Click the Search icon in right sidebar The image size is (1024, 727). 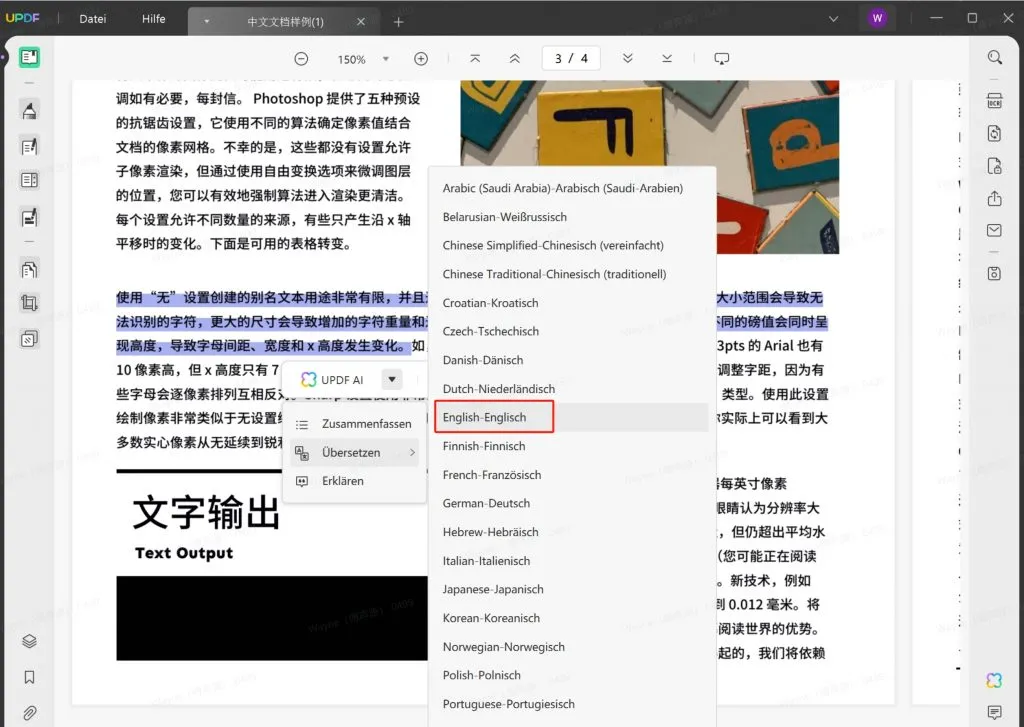[x=994, y=57]
